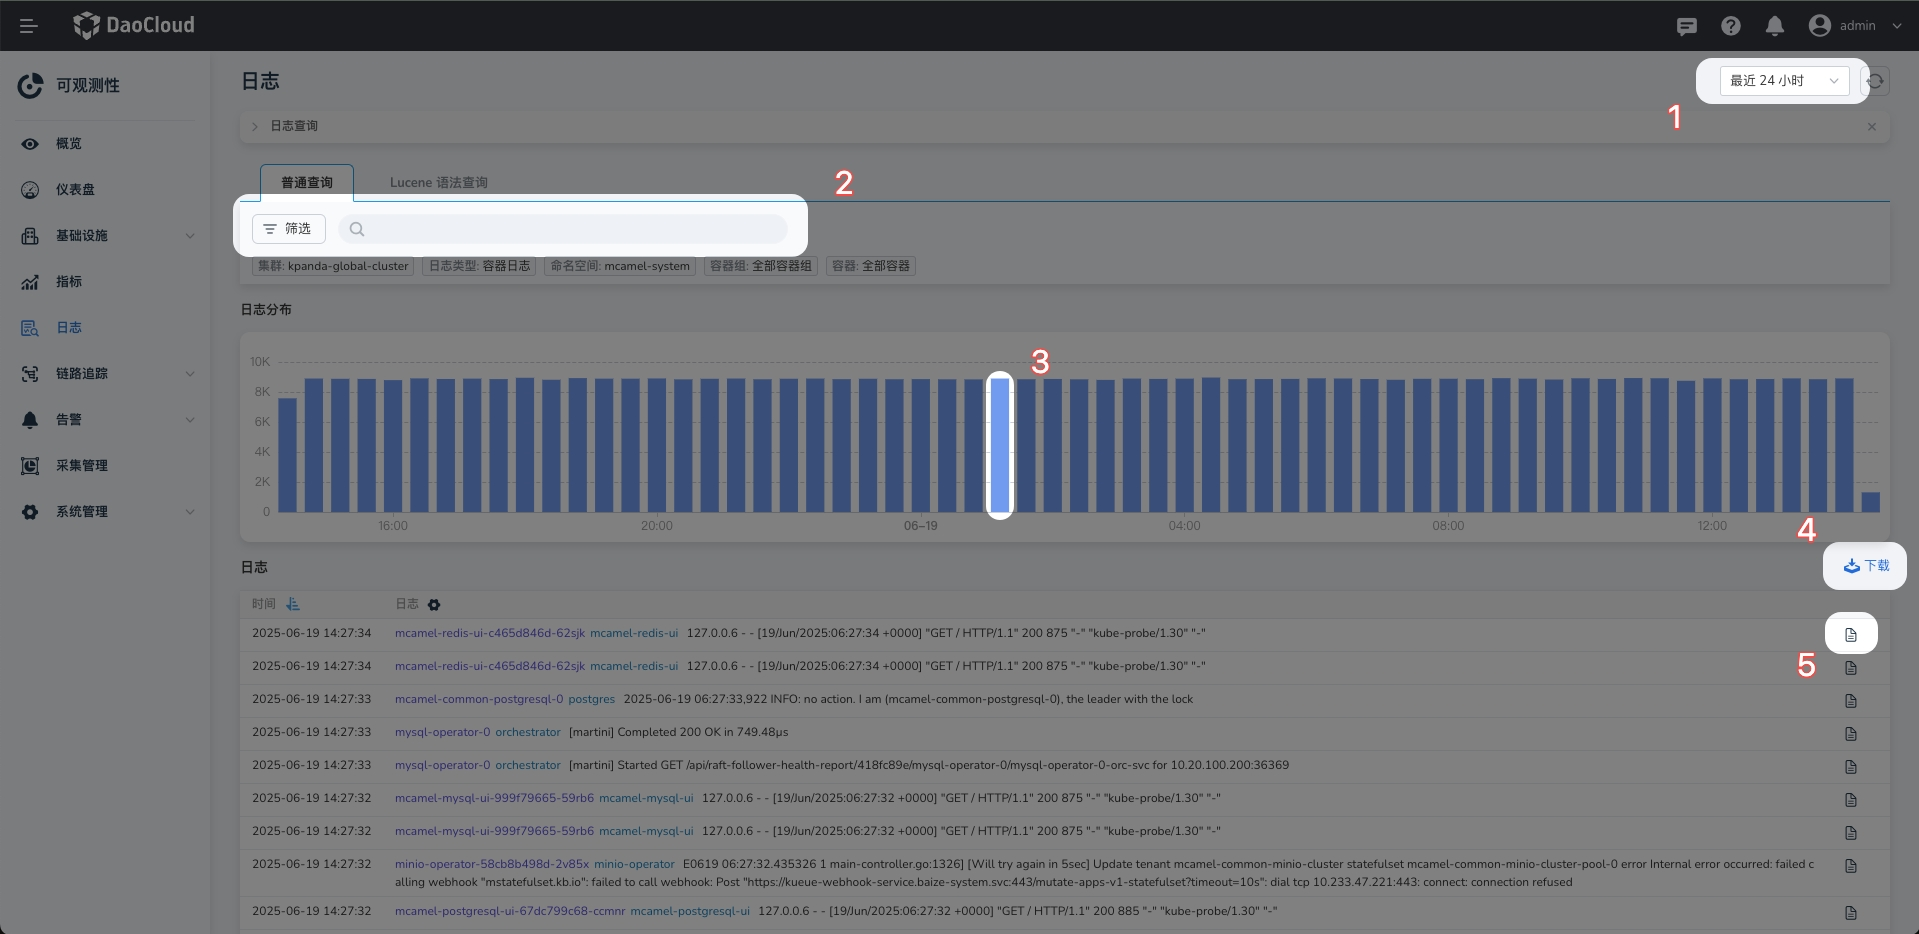Expand the 日志查询 collapsible panel
Viewport: 1919px width, 934px height.
(x=255, y=126)
